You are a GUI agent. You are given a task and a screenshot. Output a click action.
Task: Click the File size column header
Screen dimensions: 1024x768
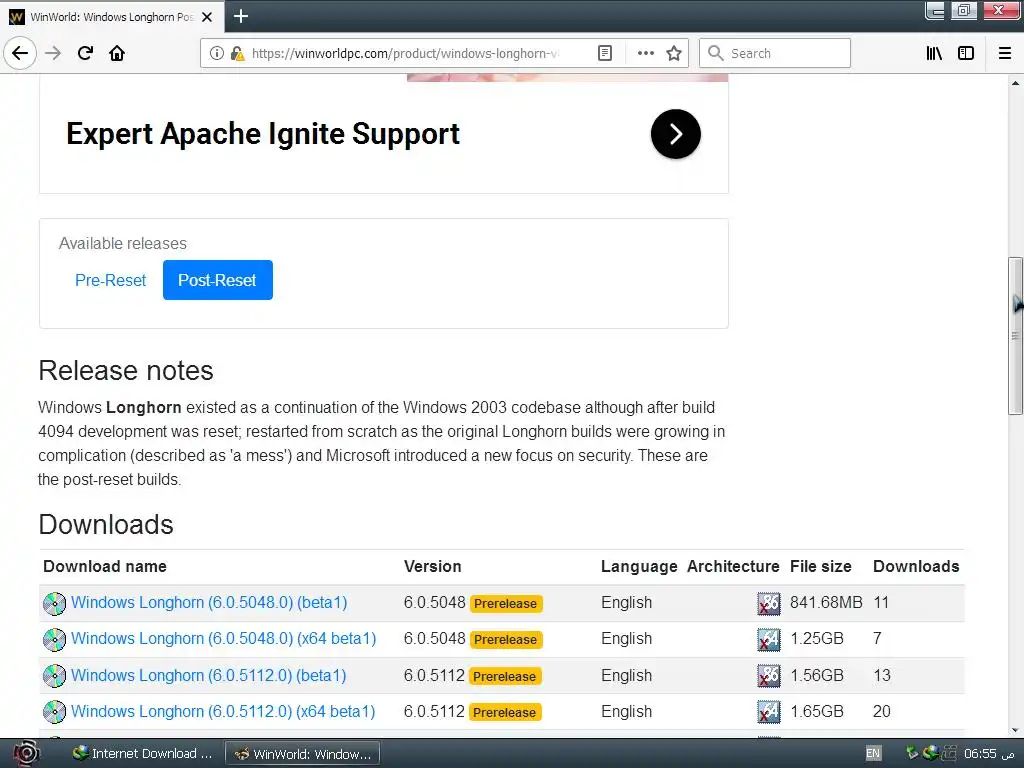(820, 566)
